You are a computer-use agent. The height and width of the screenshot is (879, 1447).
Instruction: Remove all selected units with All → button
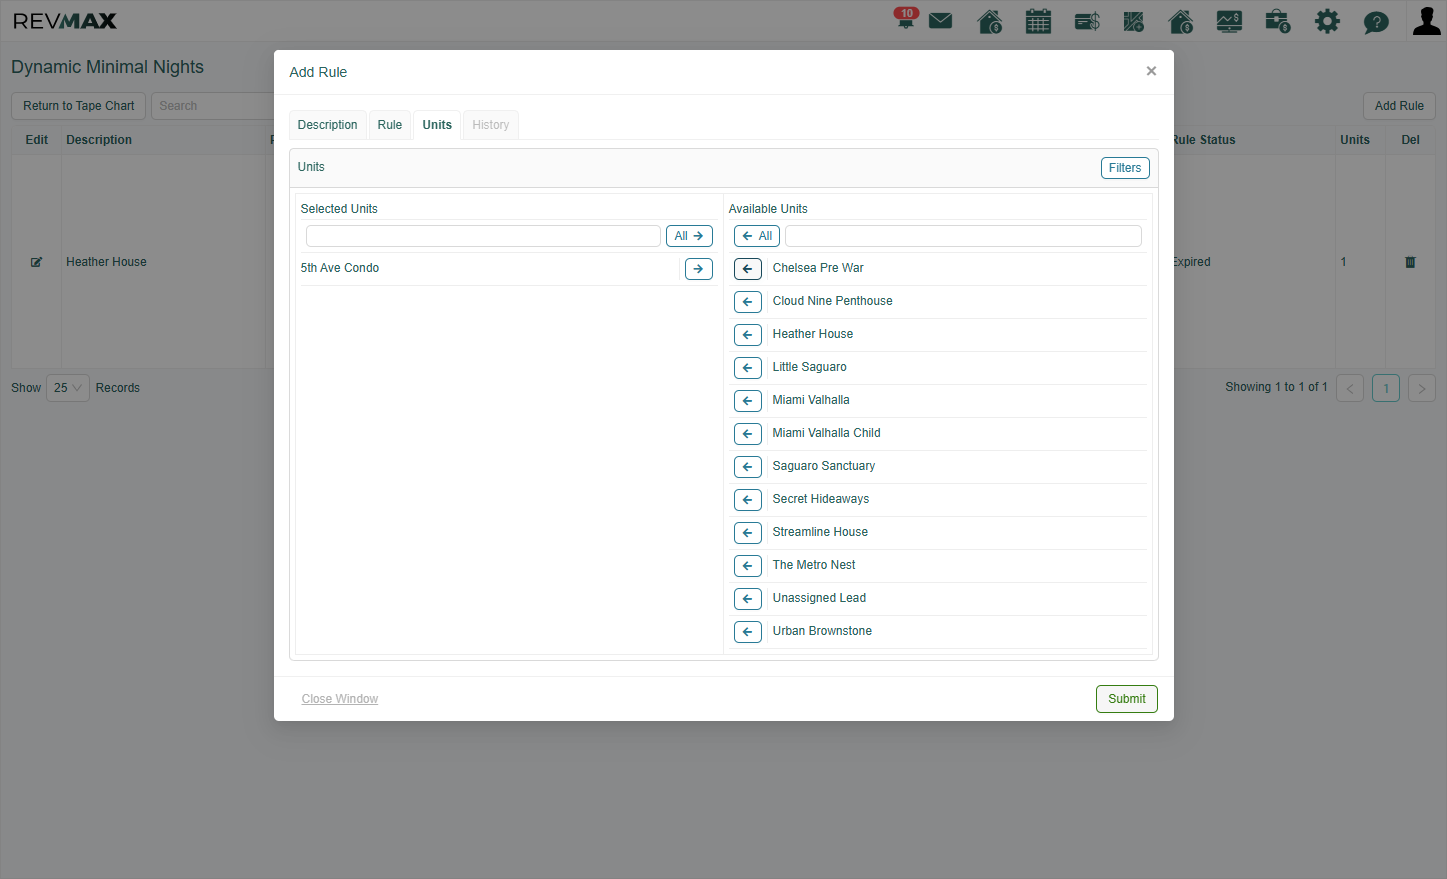pyautogui.click(x=689, y=236)
